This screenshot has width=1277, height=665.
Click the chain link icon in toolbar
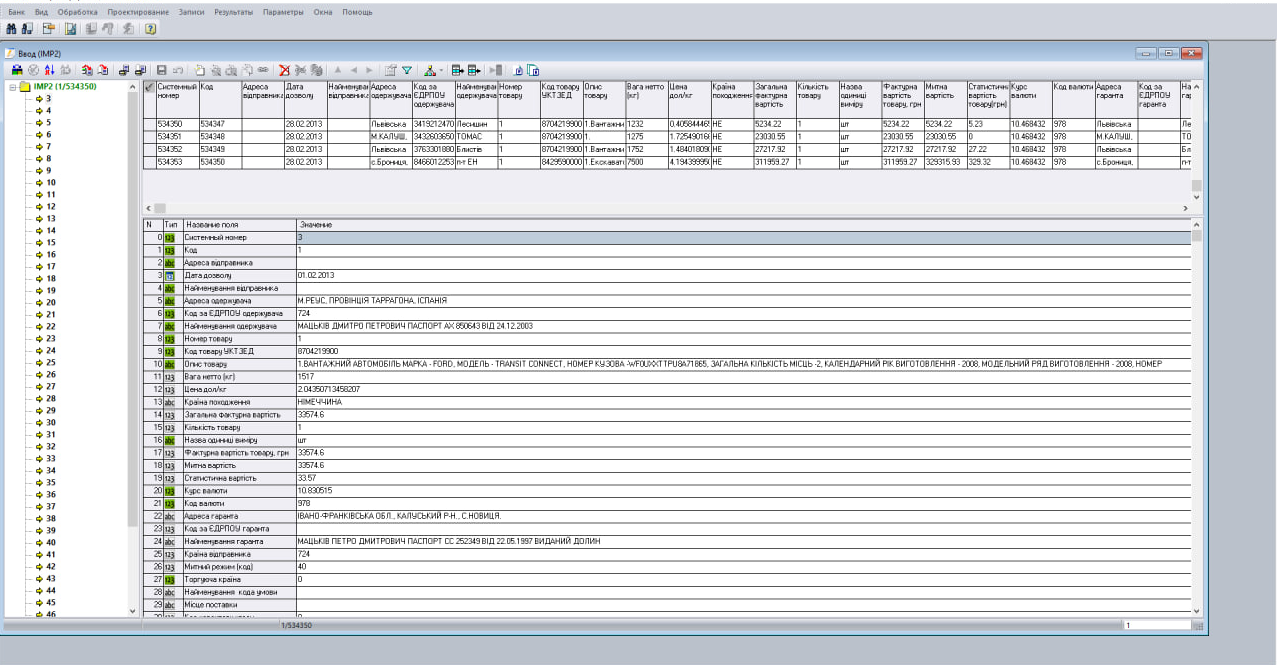click(263, 70)
